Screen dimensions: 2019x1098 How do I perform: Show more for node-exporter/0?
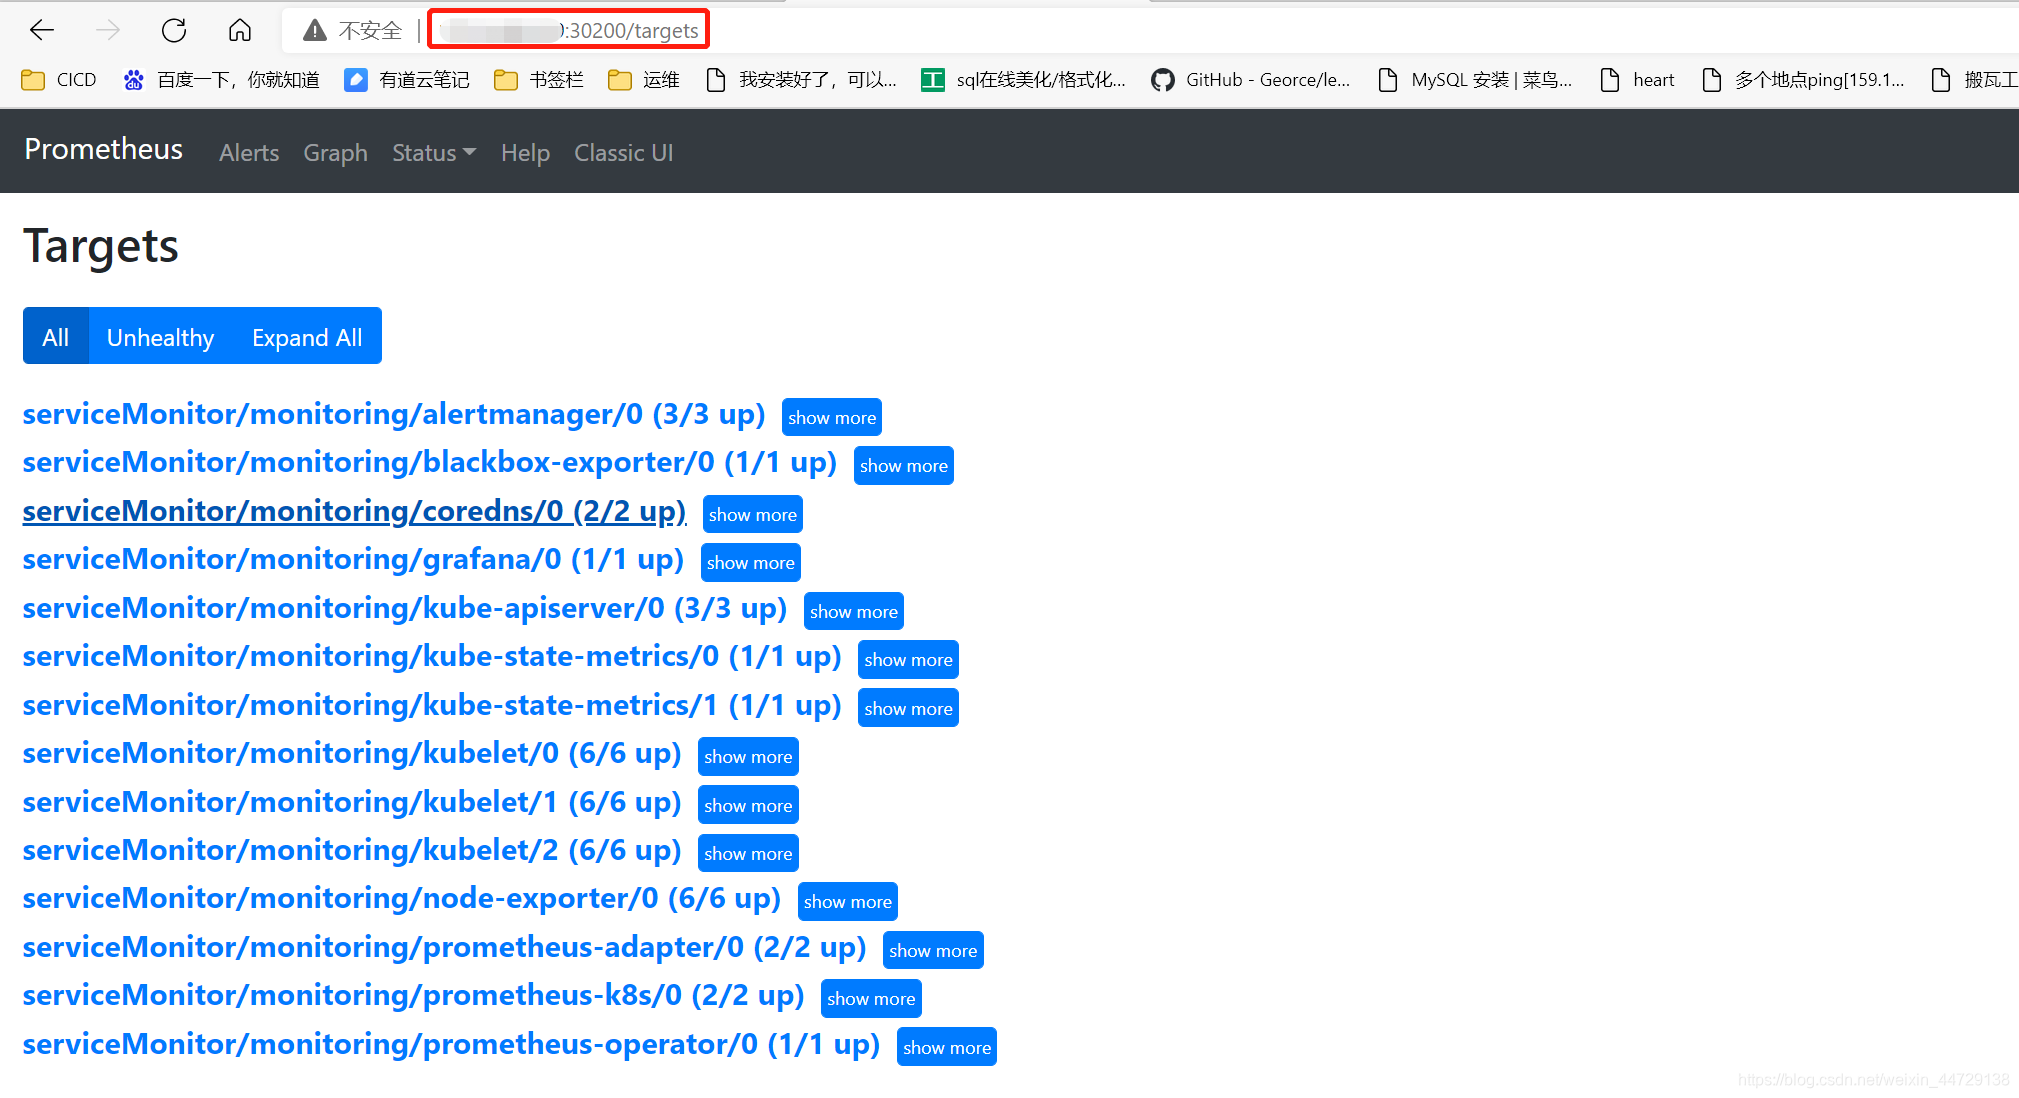[848, 902]
